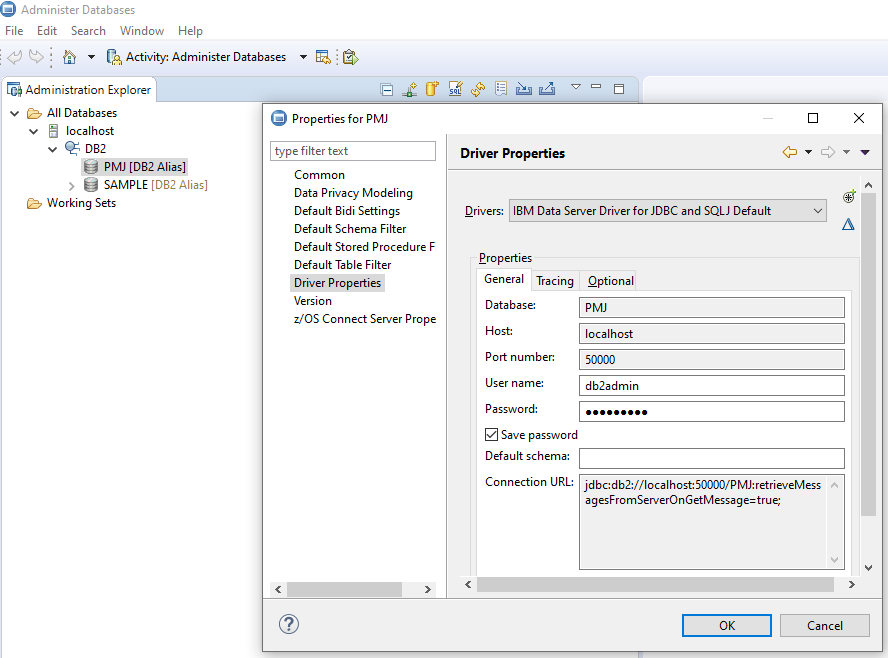Toggle the Save password checkbox
Viewport: 888px width, 658px height.
pos(491,435)
